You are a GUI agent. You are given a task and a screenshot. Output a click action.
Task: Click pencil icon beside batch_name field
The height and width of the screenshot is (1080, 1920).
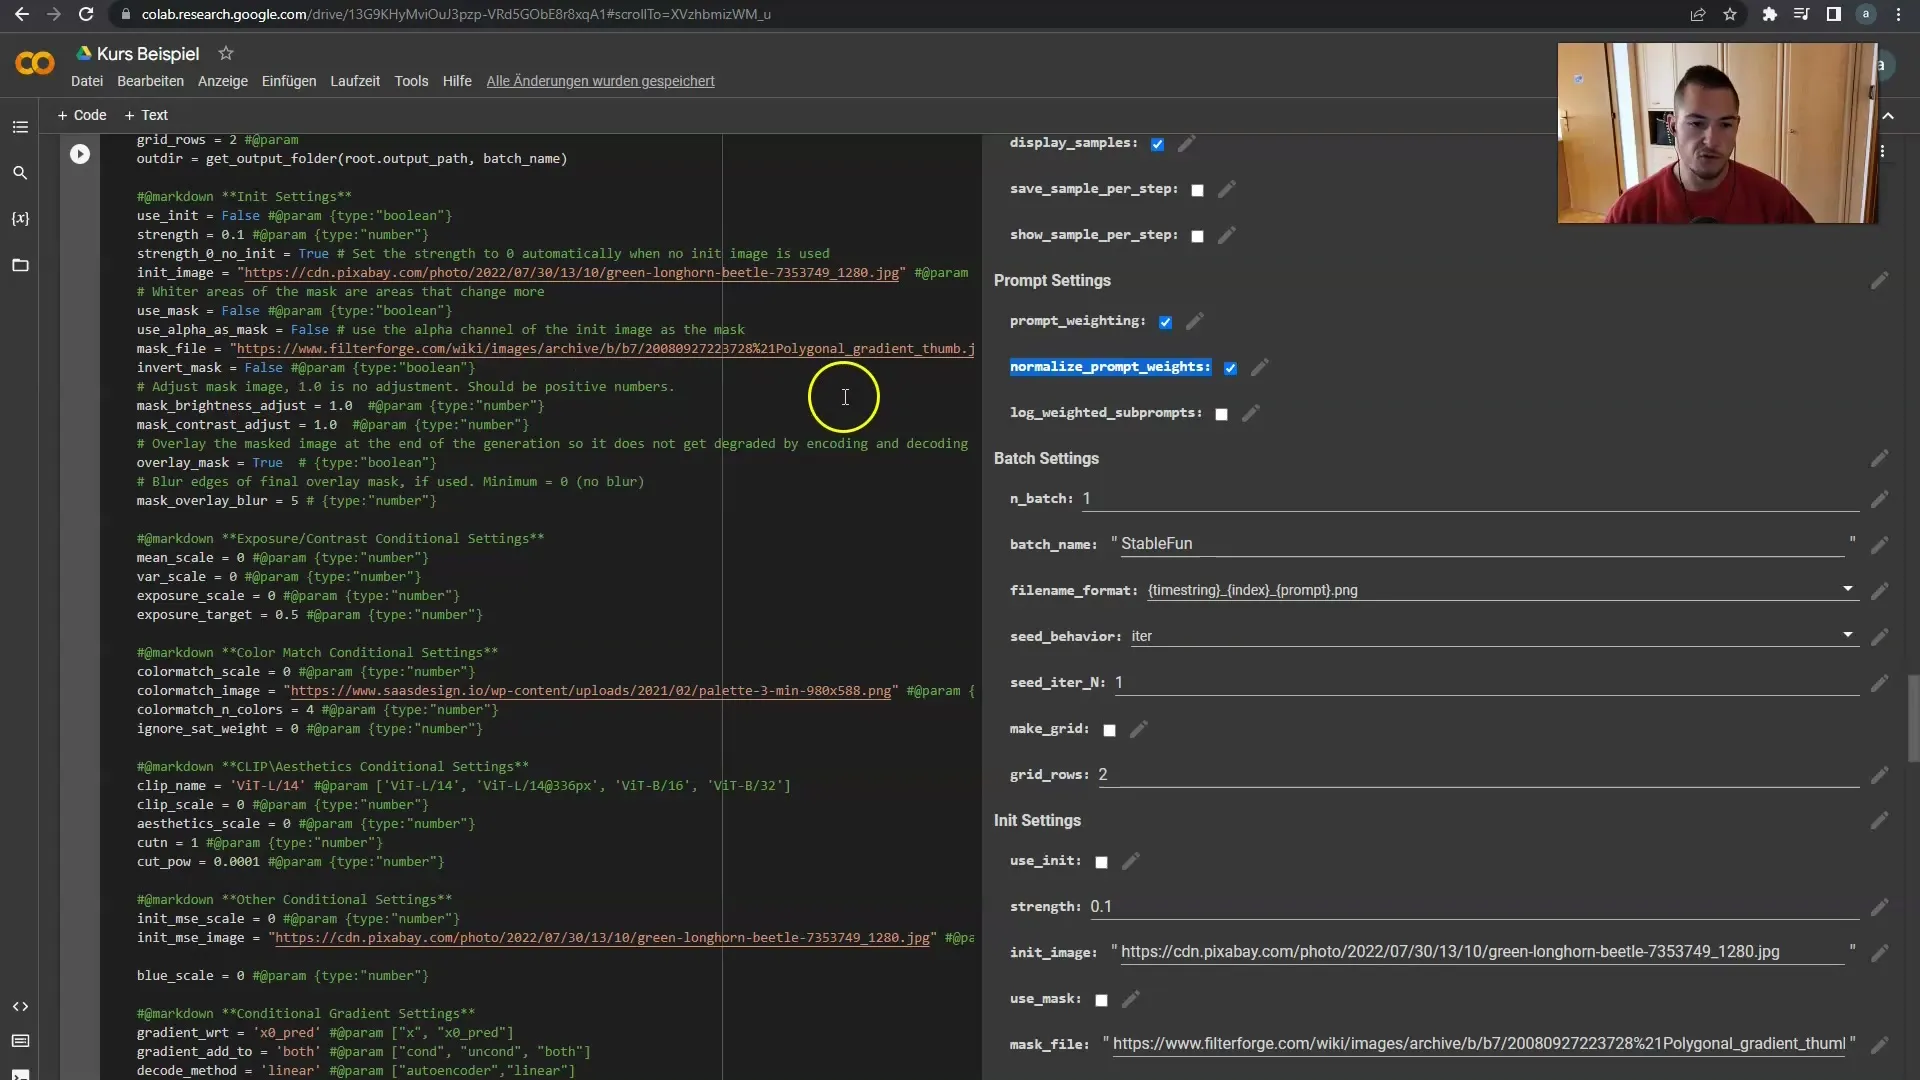coord(1880,545)
